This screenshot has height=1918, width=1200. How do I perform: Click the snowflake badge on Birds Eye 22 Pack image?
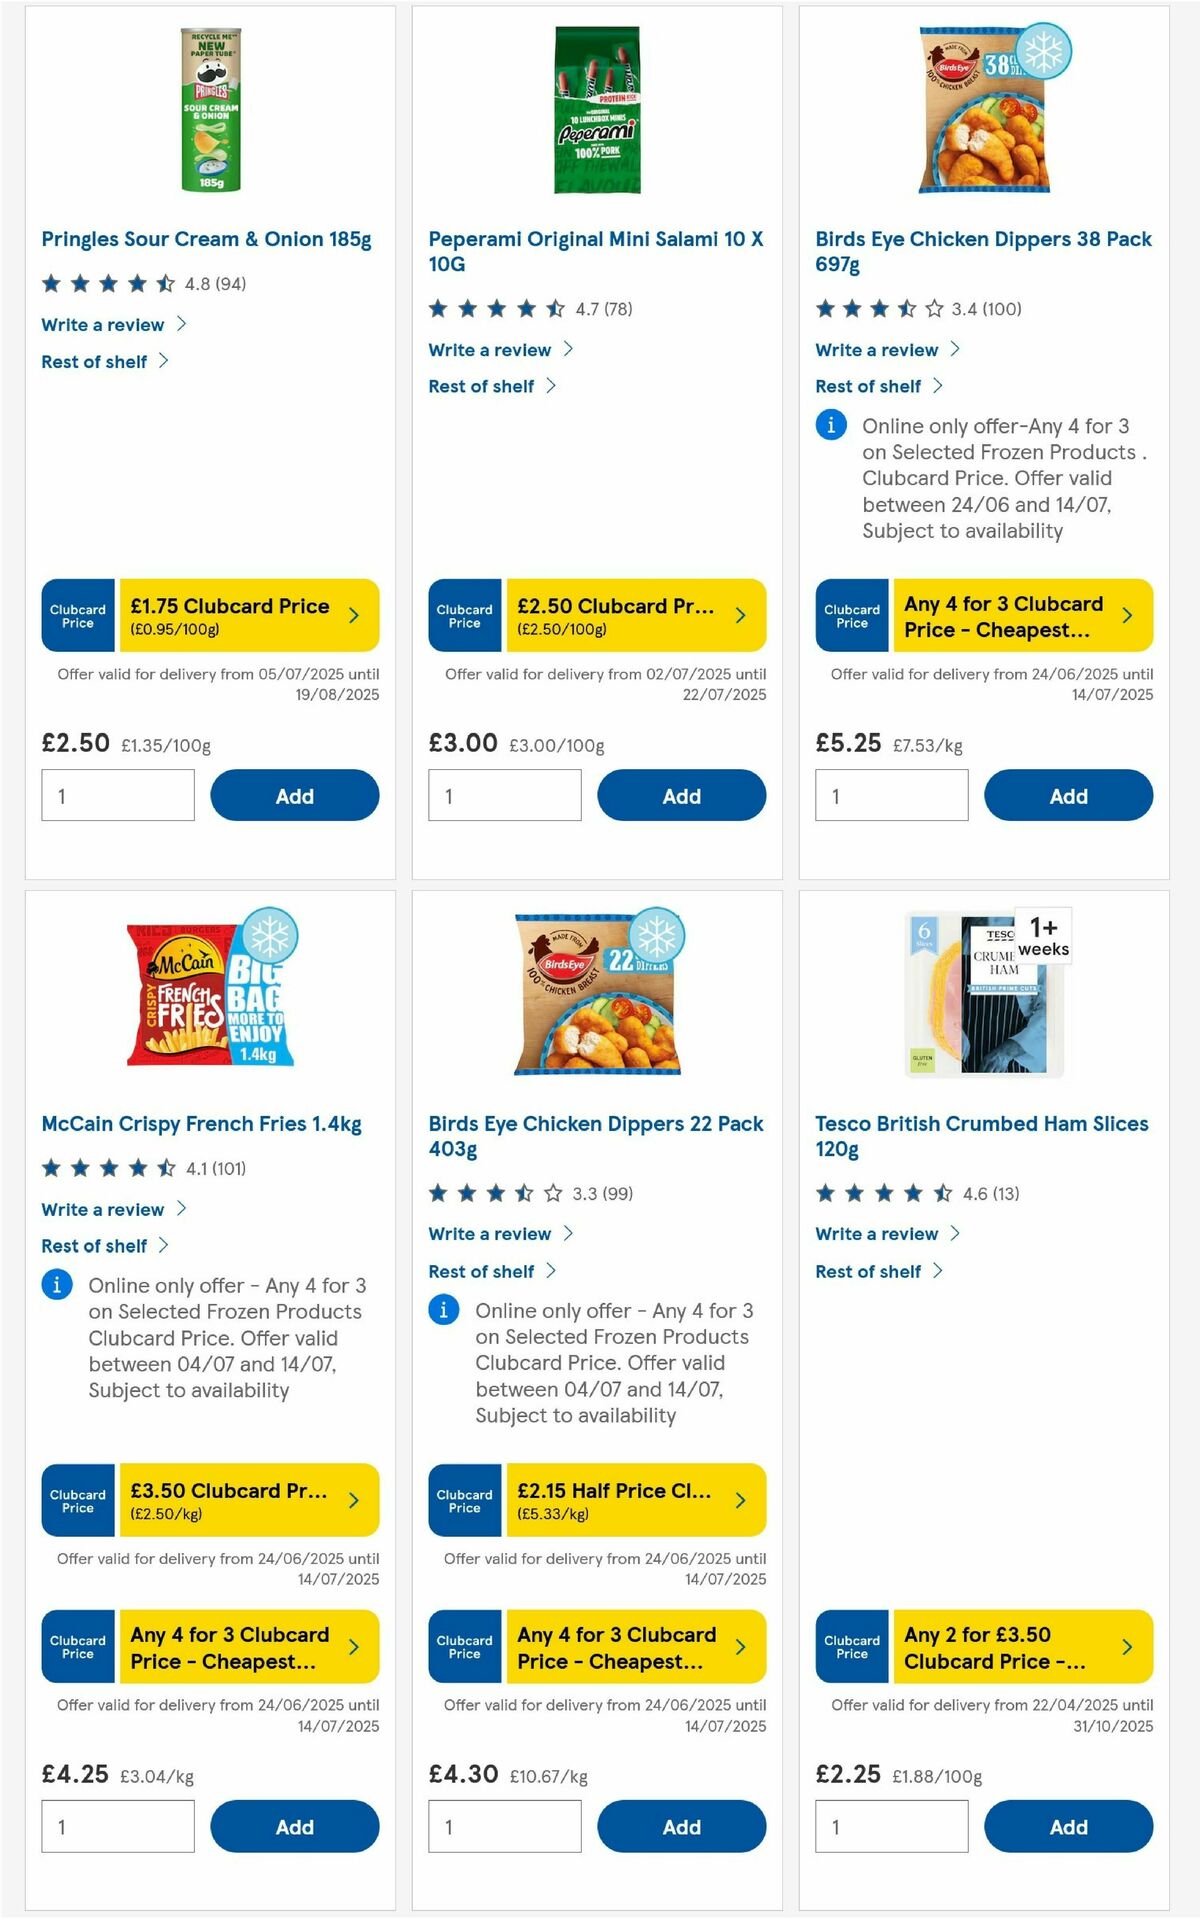pos(661,937)
